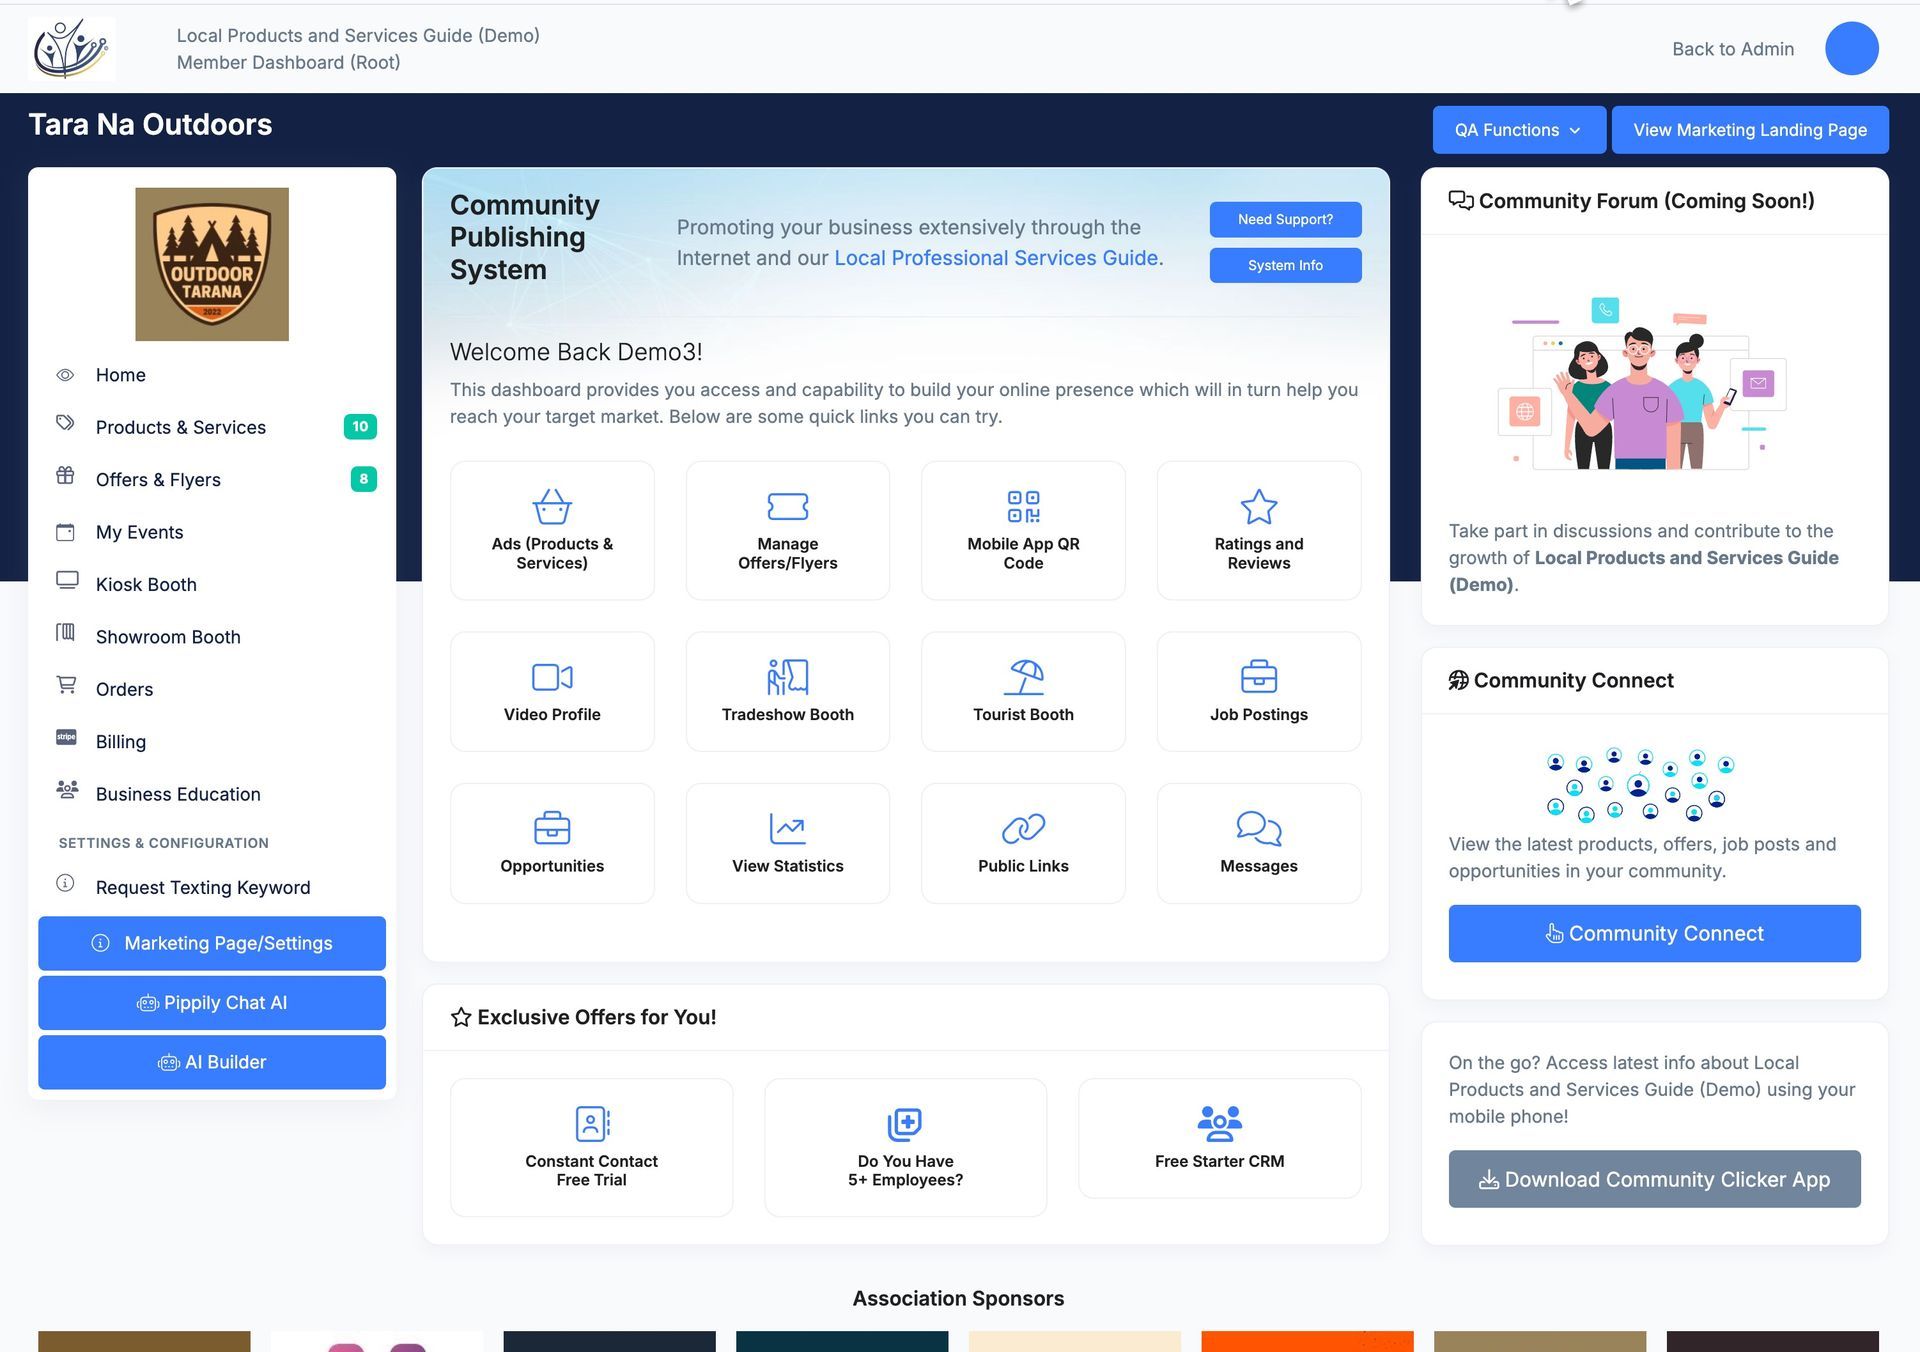The image size is (1920, 1352).
Task: Click the View Marketing Landing Page button
Action: pos(1750,130)
